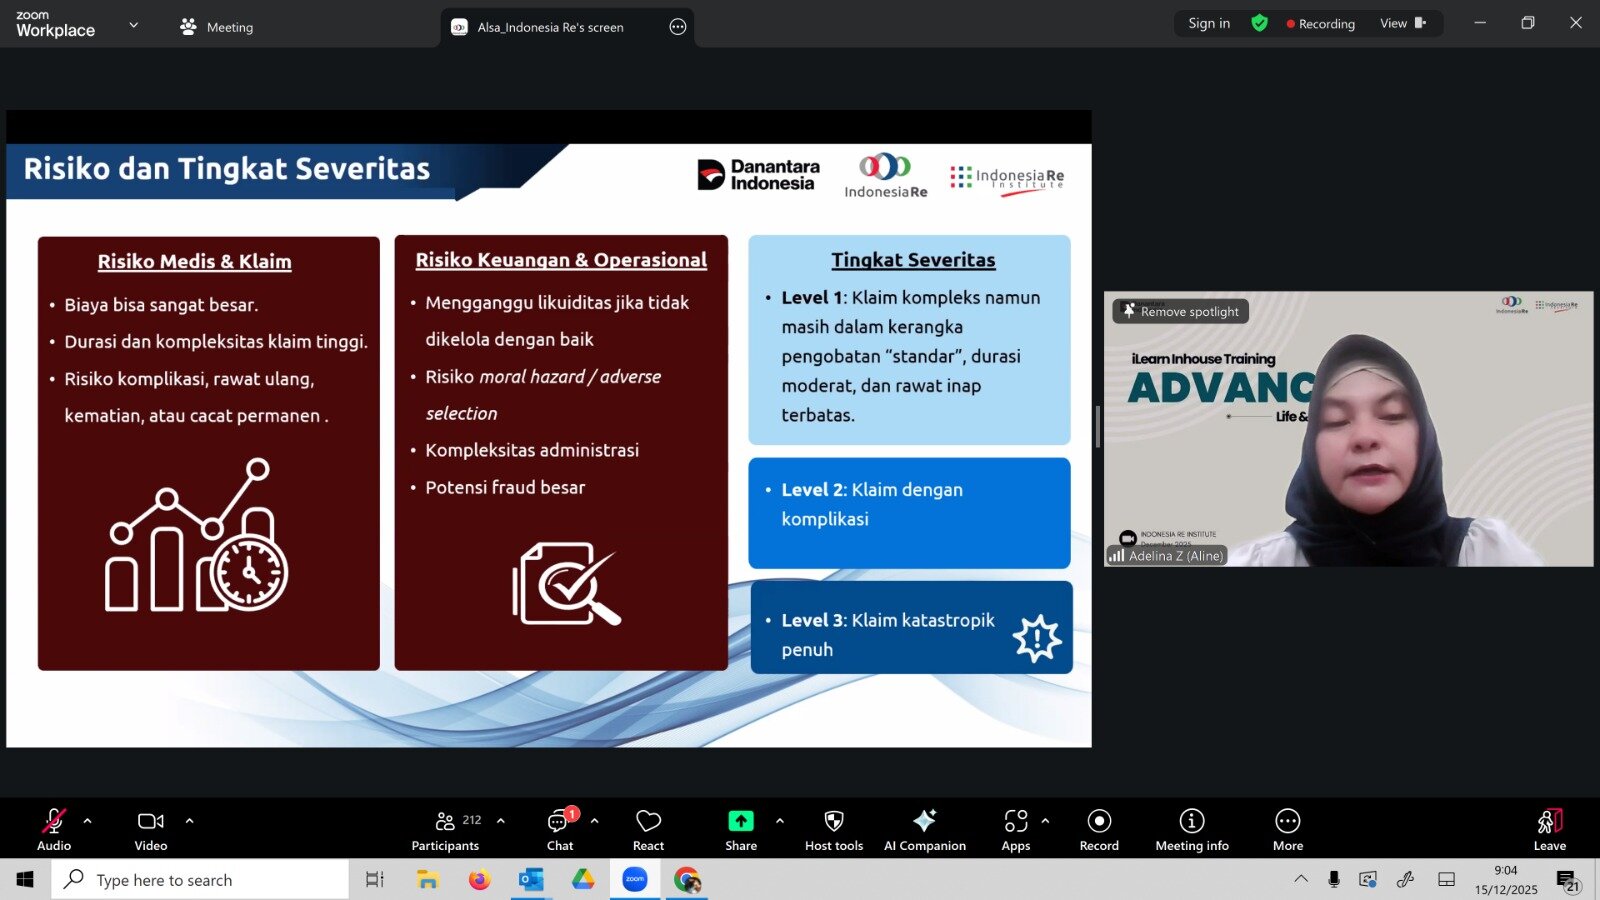Viewport: 1600px width, 900px height.
Task: Select Alsa_Indonesia Re's screen tab
Action: pyautogui.click(x=550, y=27)
